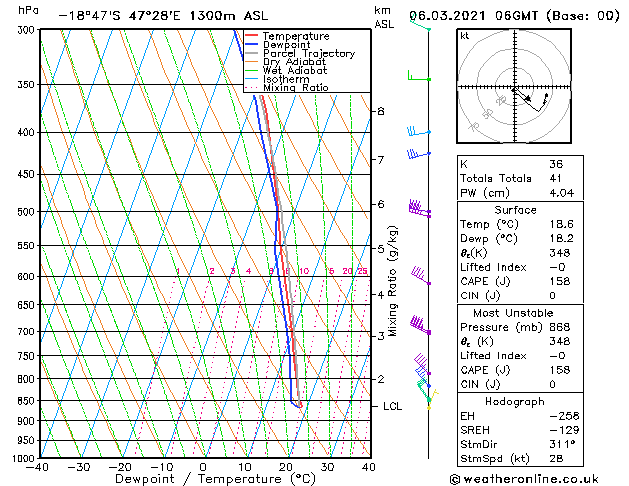Screen dimensions: 629x486
Task: Click the '0' temperature axis tick label
Action: pos(203,467)
